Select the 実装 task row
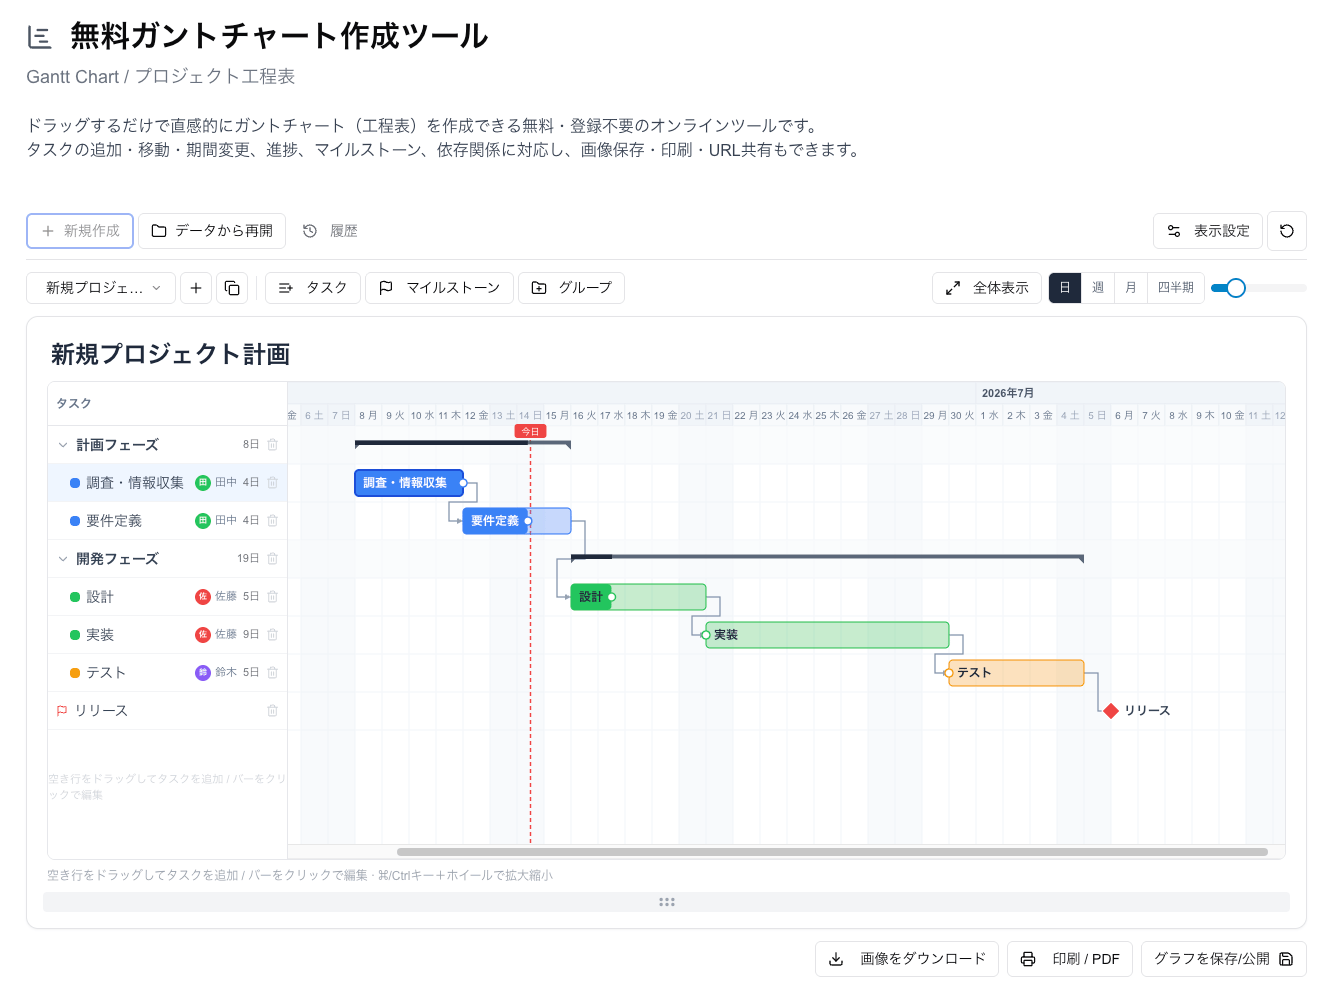The image size is (1324, 989). pyautogui.click(x=167, y=635)
